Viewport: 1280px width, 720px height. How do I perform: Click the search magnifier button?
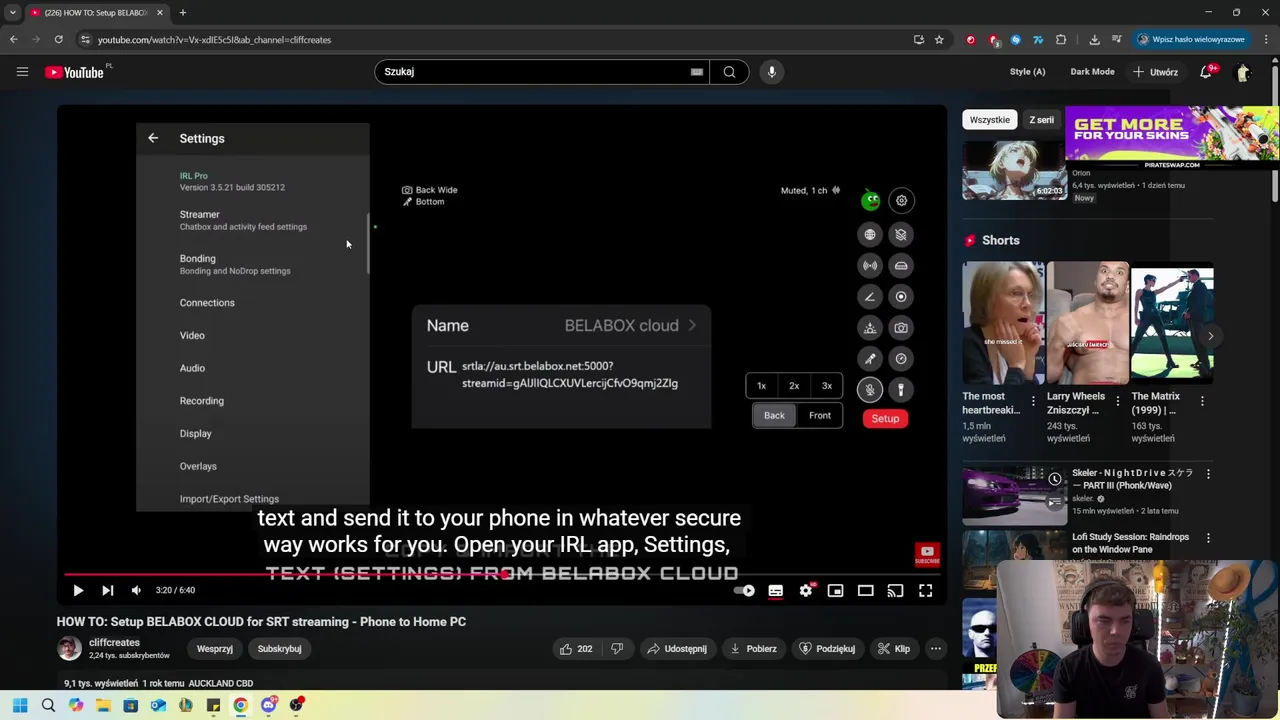click(x=729, y=72)
